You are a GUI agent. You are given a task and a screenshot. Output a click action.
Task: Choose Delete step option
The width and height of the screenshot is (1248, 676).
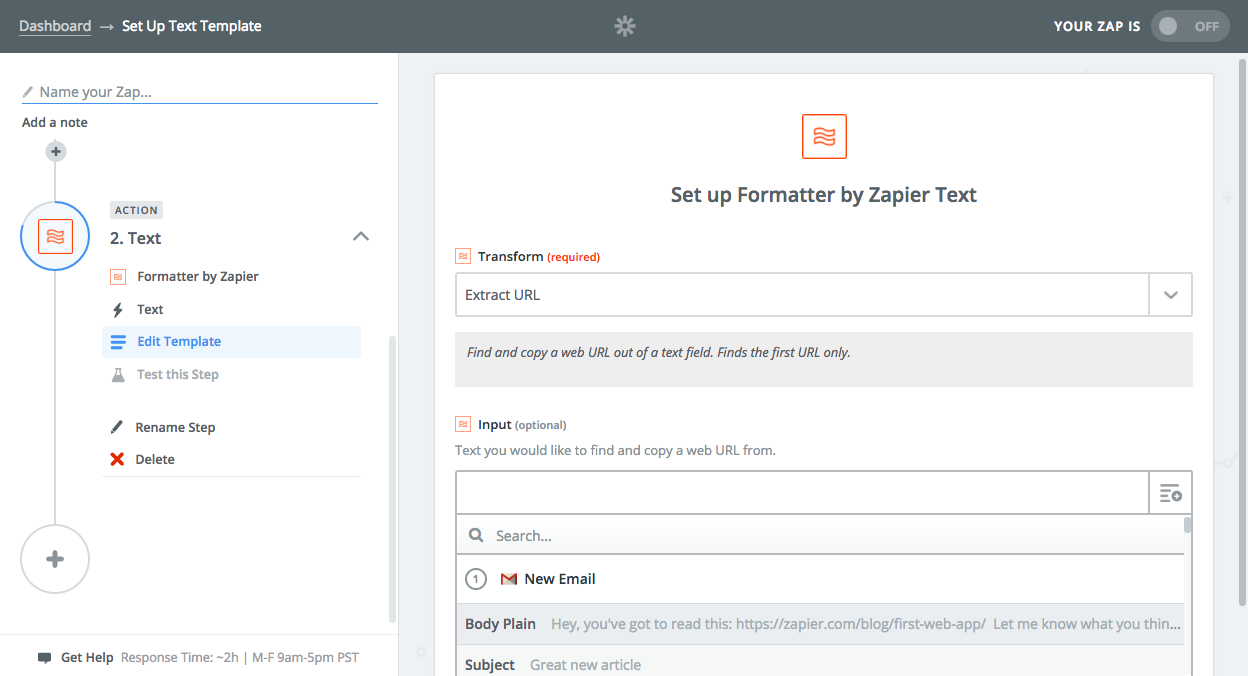pos(155,459)
